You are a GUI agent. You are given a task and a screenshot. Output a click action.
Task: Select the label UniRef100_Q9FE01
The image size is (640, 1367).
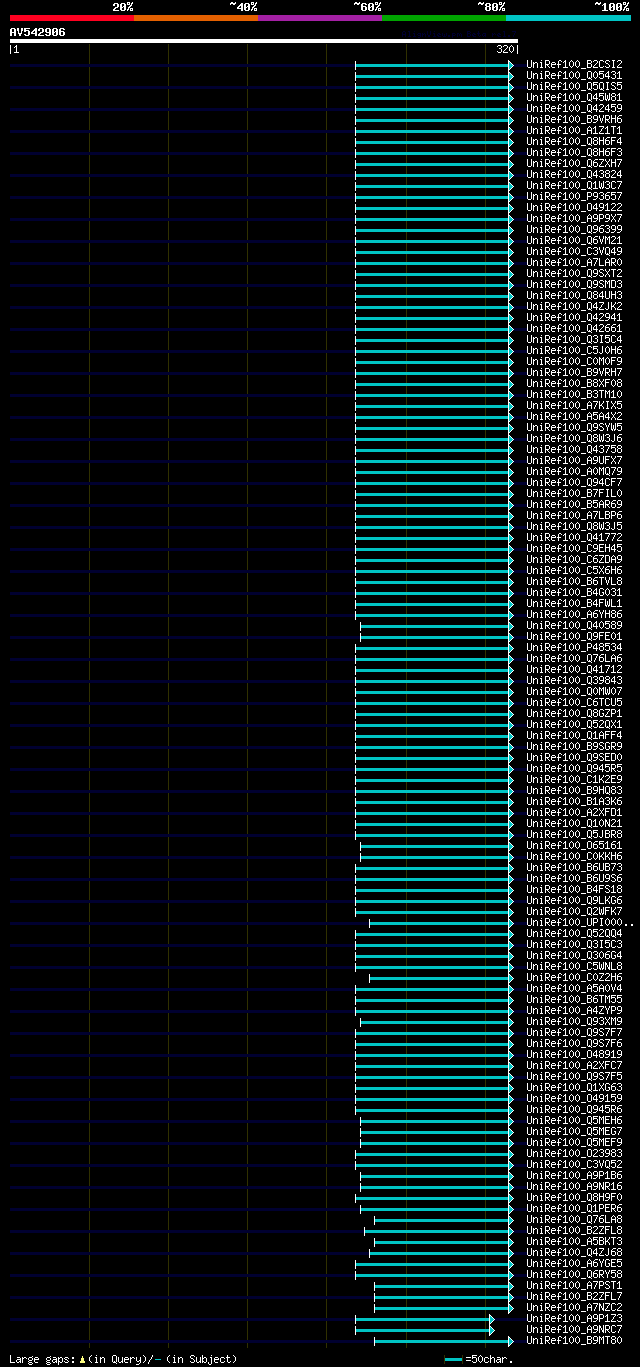[x=574, y=636]
